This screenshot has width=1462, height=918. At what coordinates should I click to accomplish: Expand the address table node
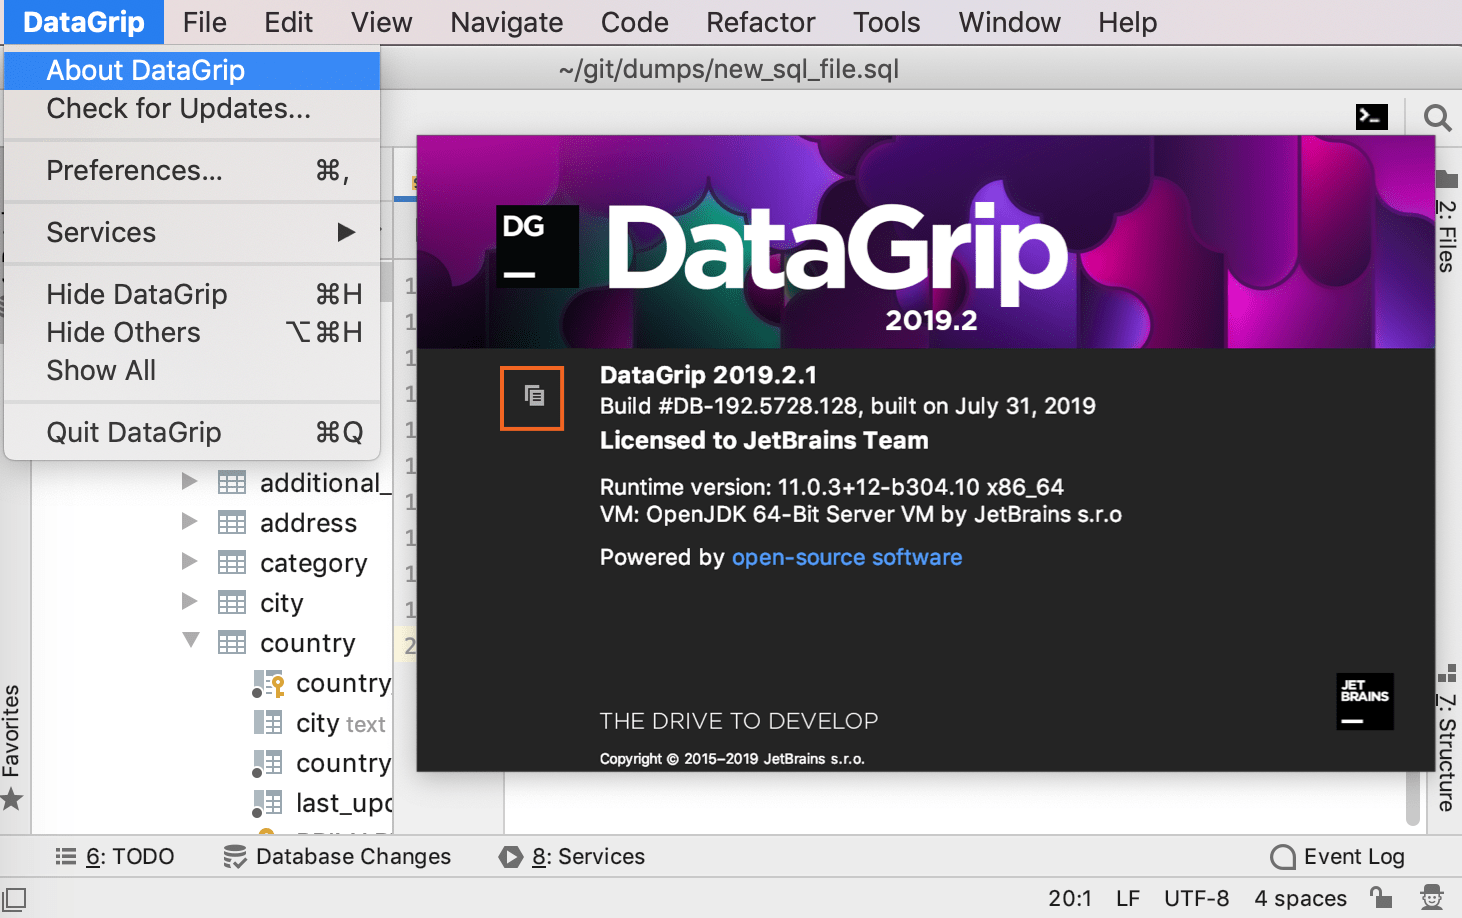click(x=189, y=522)
